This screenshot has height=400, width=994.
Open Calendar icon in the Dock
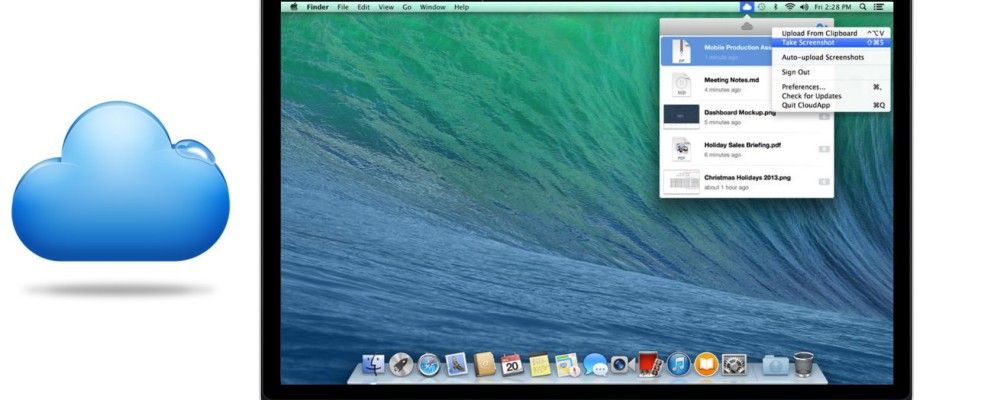[512, 365]
